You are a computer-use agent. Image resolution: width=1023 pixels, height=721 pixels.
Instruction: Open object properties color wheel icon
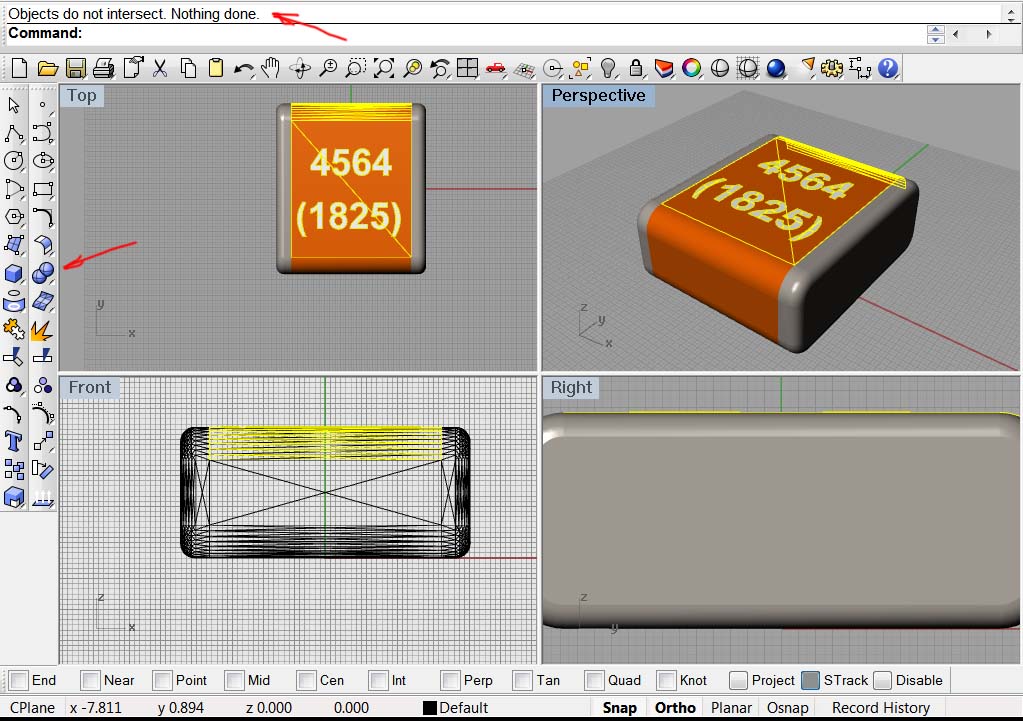(x=692, y=68)
